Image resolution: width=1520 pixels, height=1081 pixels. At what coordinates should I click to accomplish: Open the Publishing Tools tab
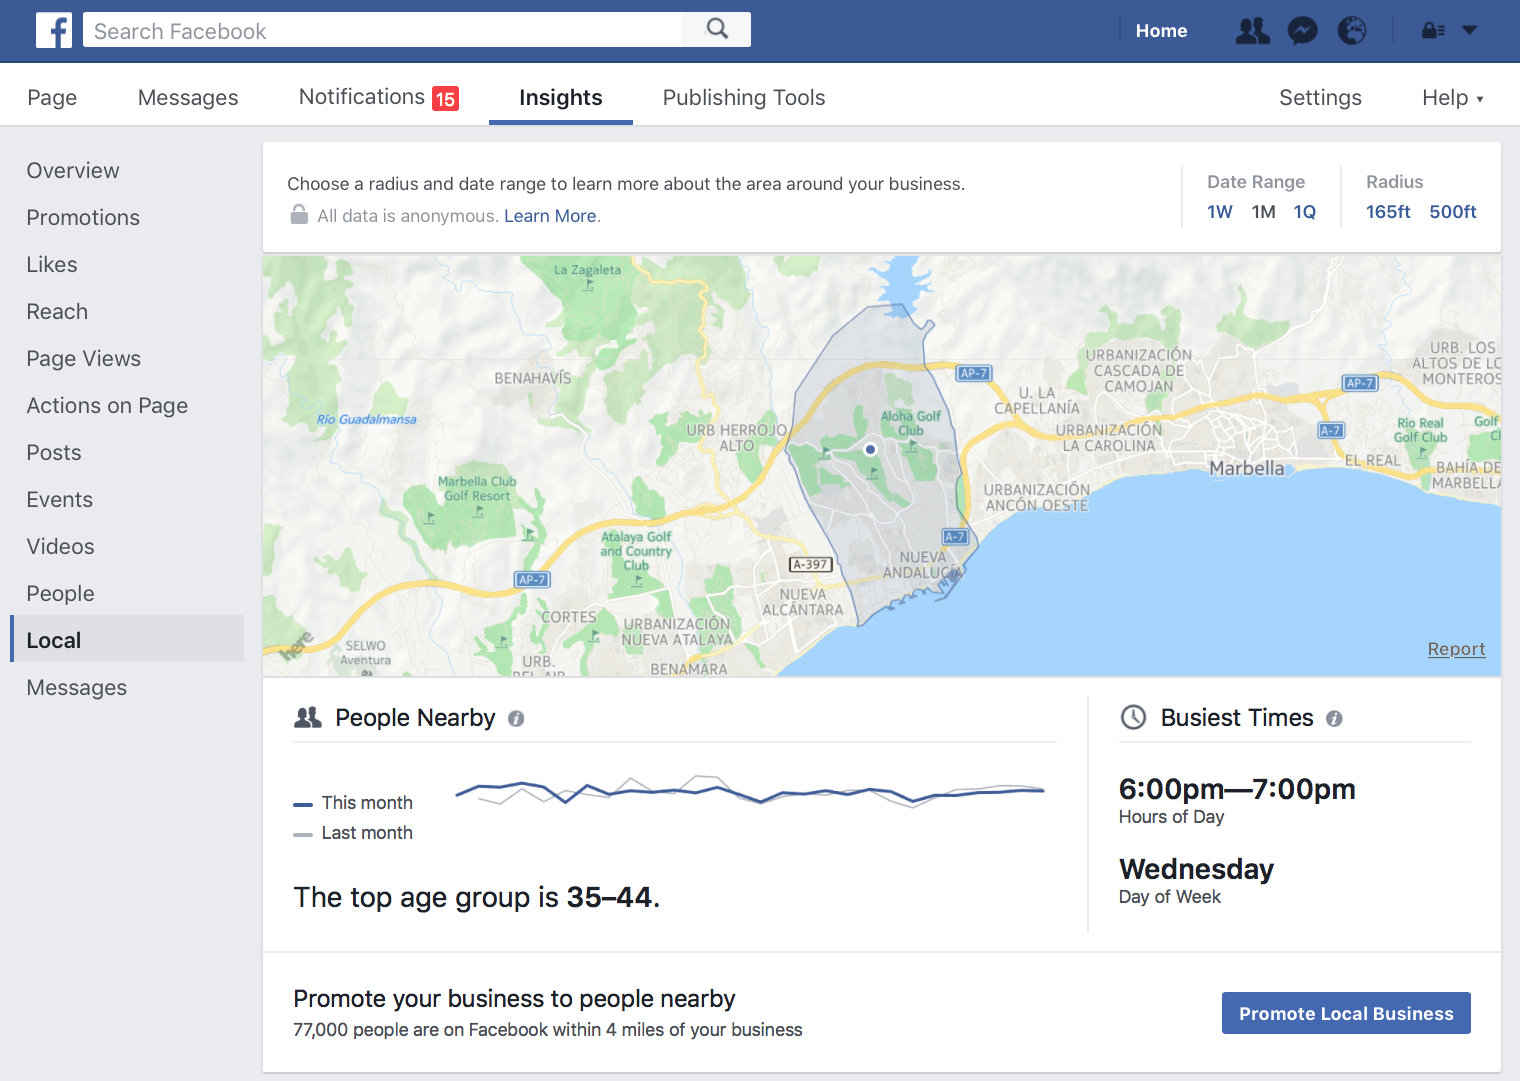744,97
